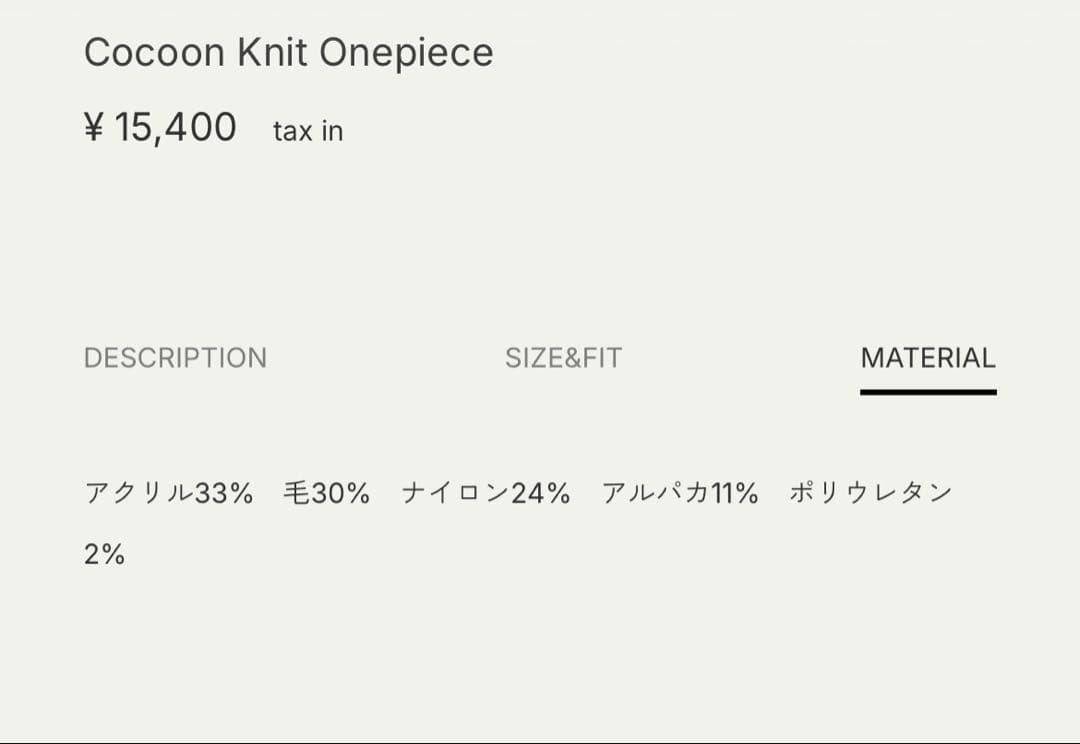Check sizing via SIZE&FIT tab
This screenshot has width=1080, height=744.
[562, 358]
